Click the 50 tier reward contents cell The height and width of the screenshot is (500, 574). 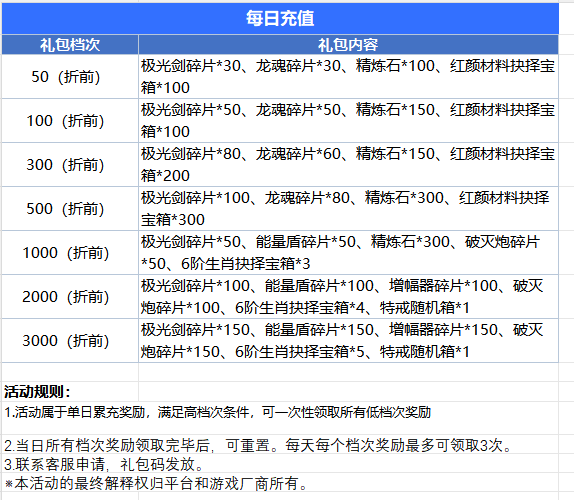(348, 77)
